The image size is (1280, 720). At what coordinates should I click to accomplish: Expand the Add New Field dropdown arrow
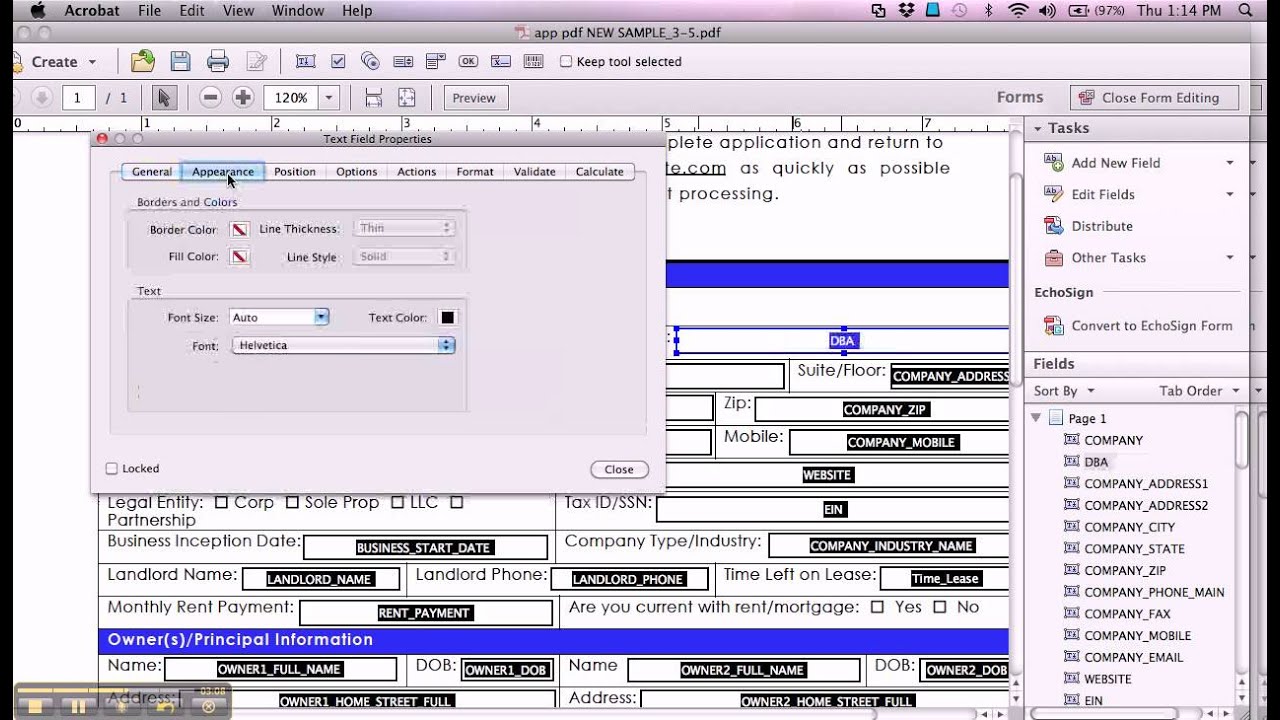coord(1230,163)
